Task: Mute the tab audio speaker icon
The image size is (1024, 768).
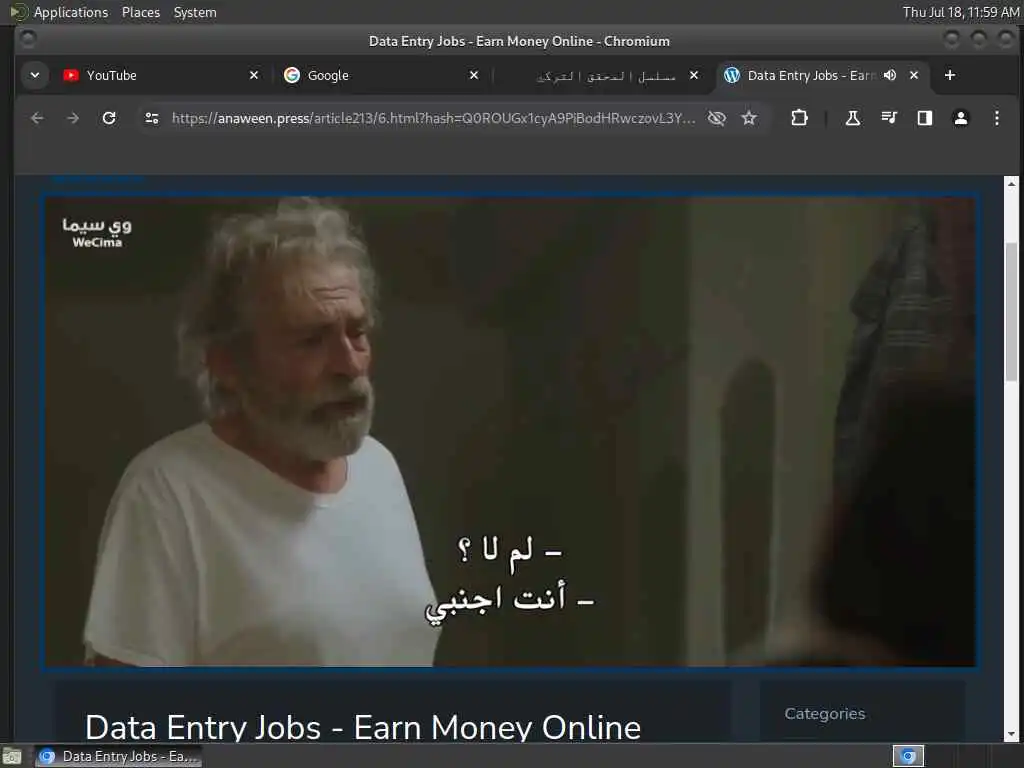Action: [889, 75]
